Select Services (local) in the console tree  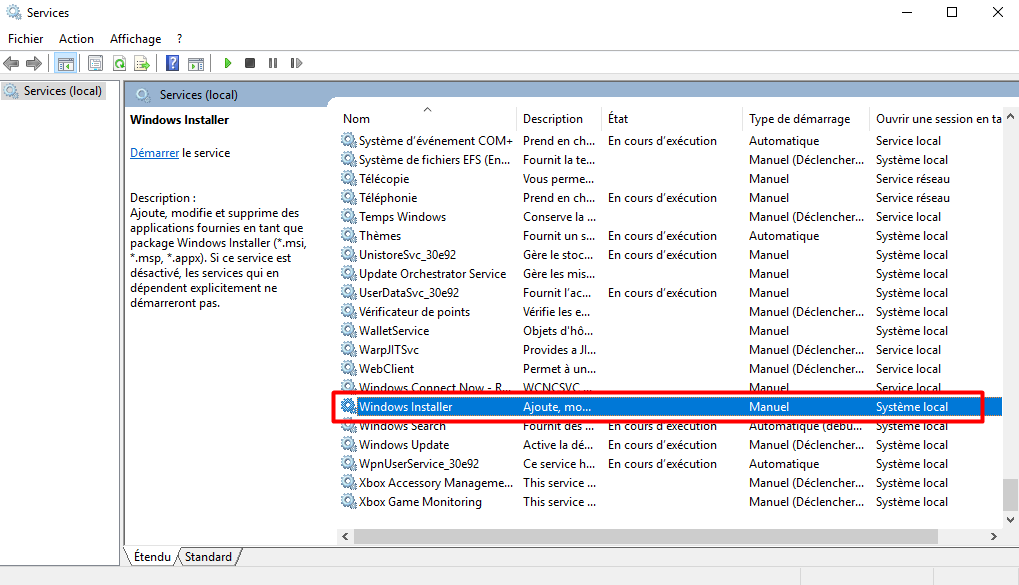tap(62, 91)
